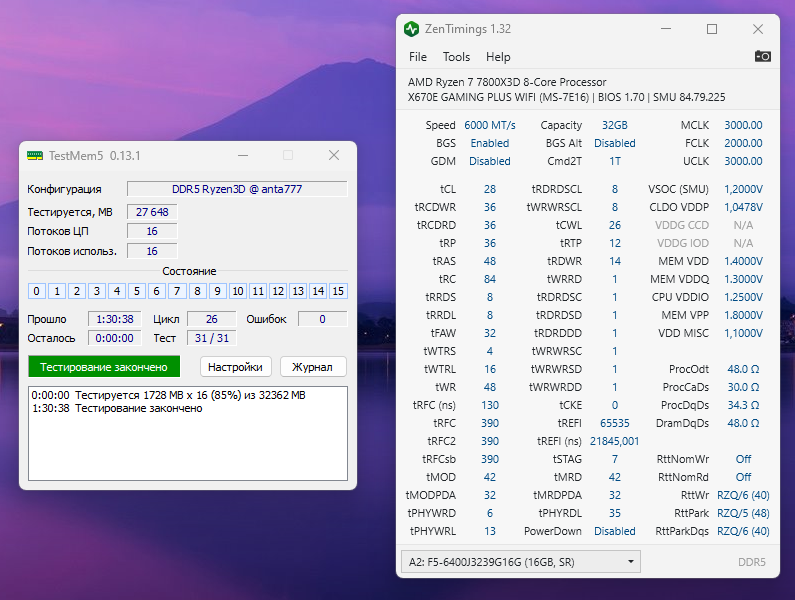This screenshot has width=795, height=600.
Task: Minimize the TestMem5 window
Action: 243,155
